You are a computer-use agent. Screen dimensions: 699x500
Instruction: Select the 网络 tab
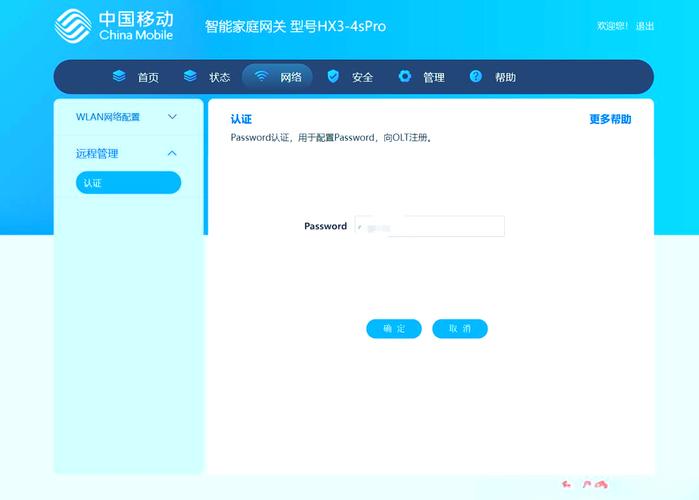[x=277, y=77]
